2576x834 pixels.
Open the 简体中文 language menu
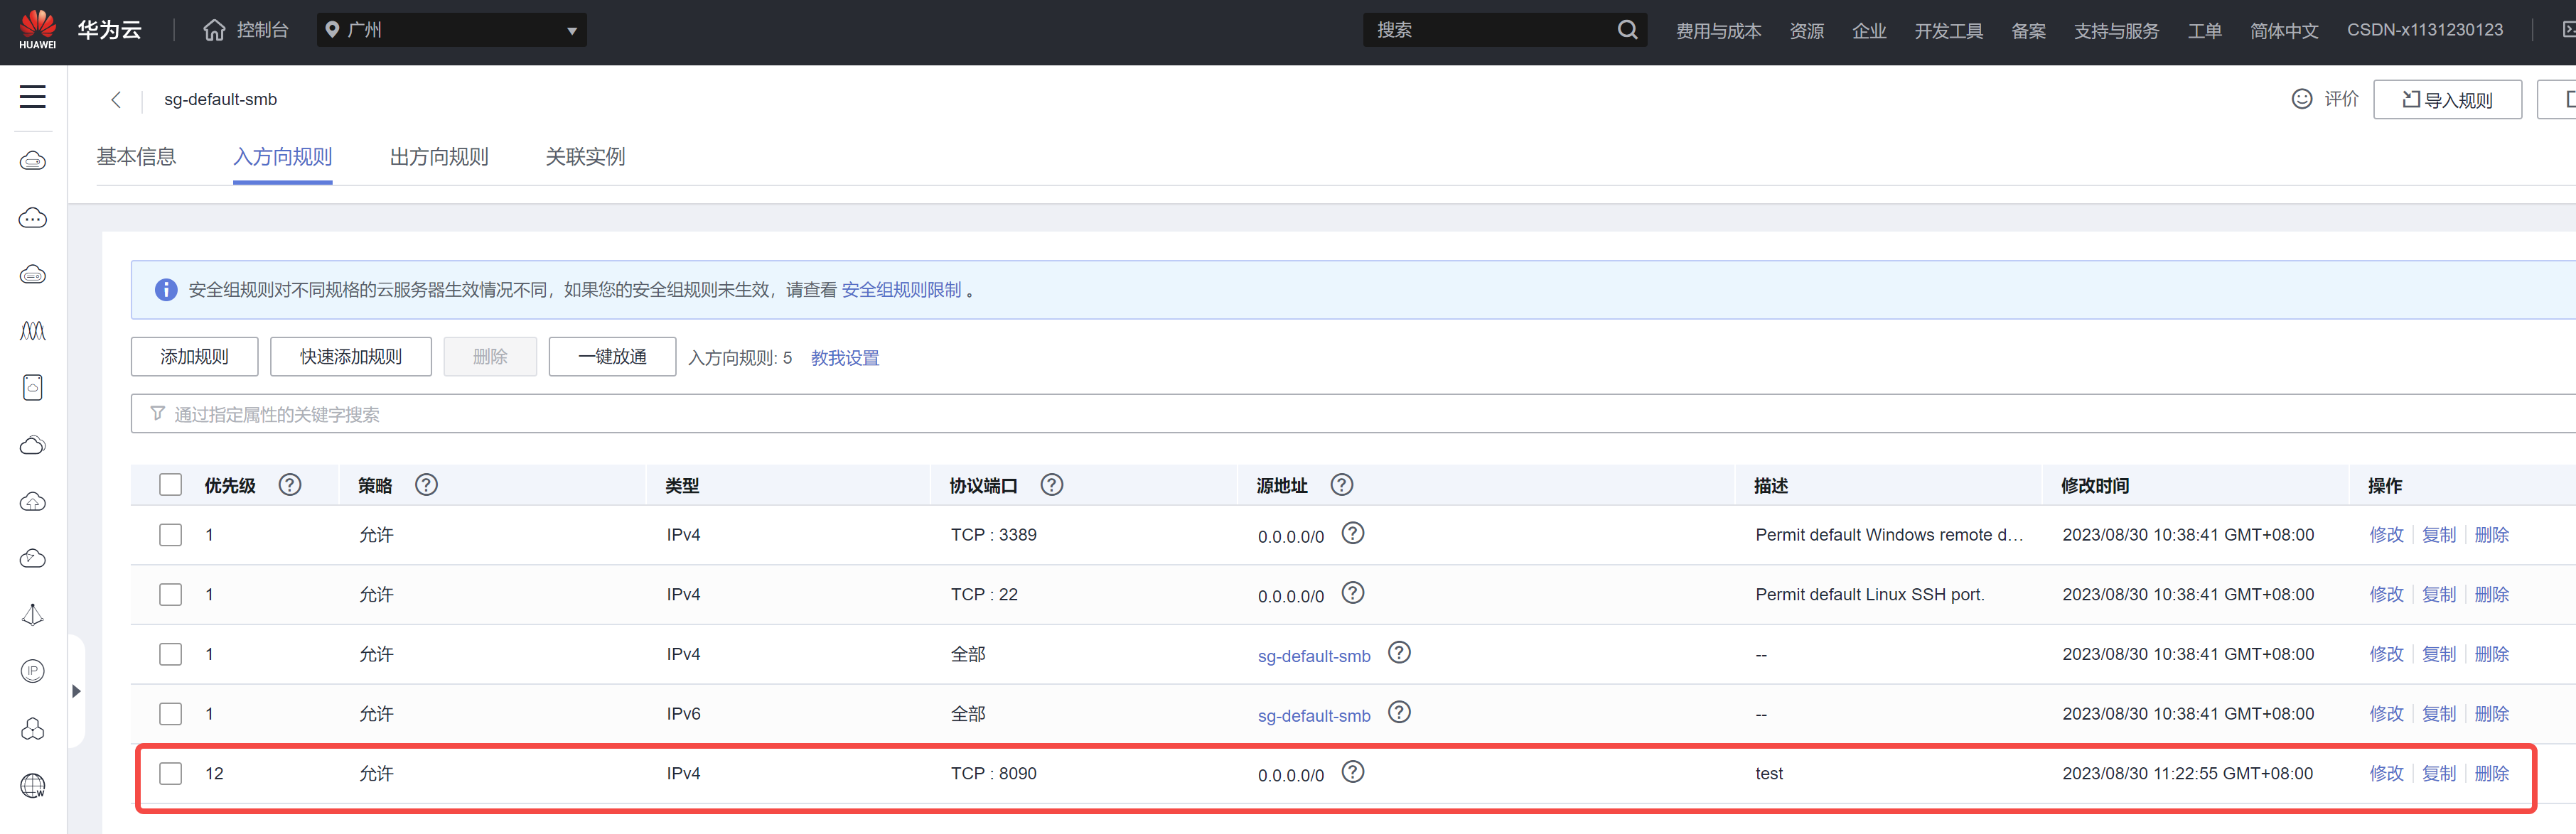[2284, 31]
